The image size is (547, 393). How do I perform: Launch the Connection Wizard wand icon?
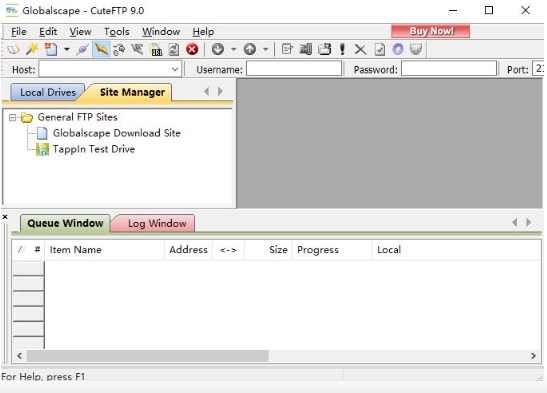[x=32, y=49]
